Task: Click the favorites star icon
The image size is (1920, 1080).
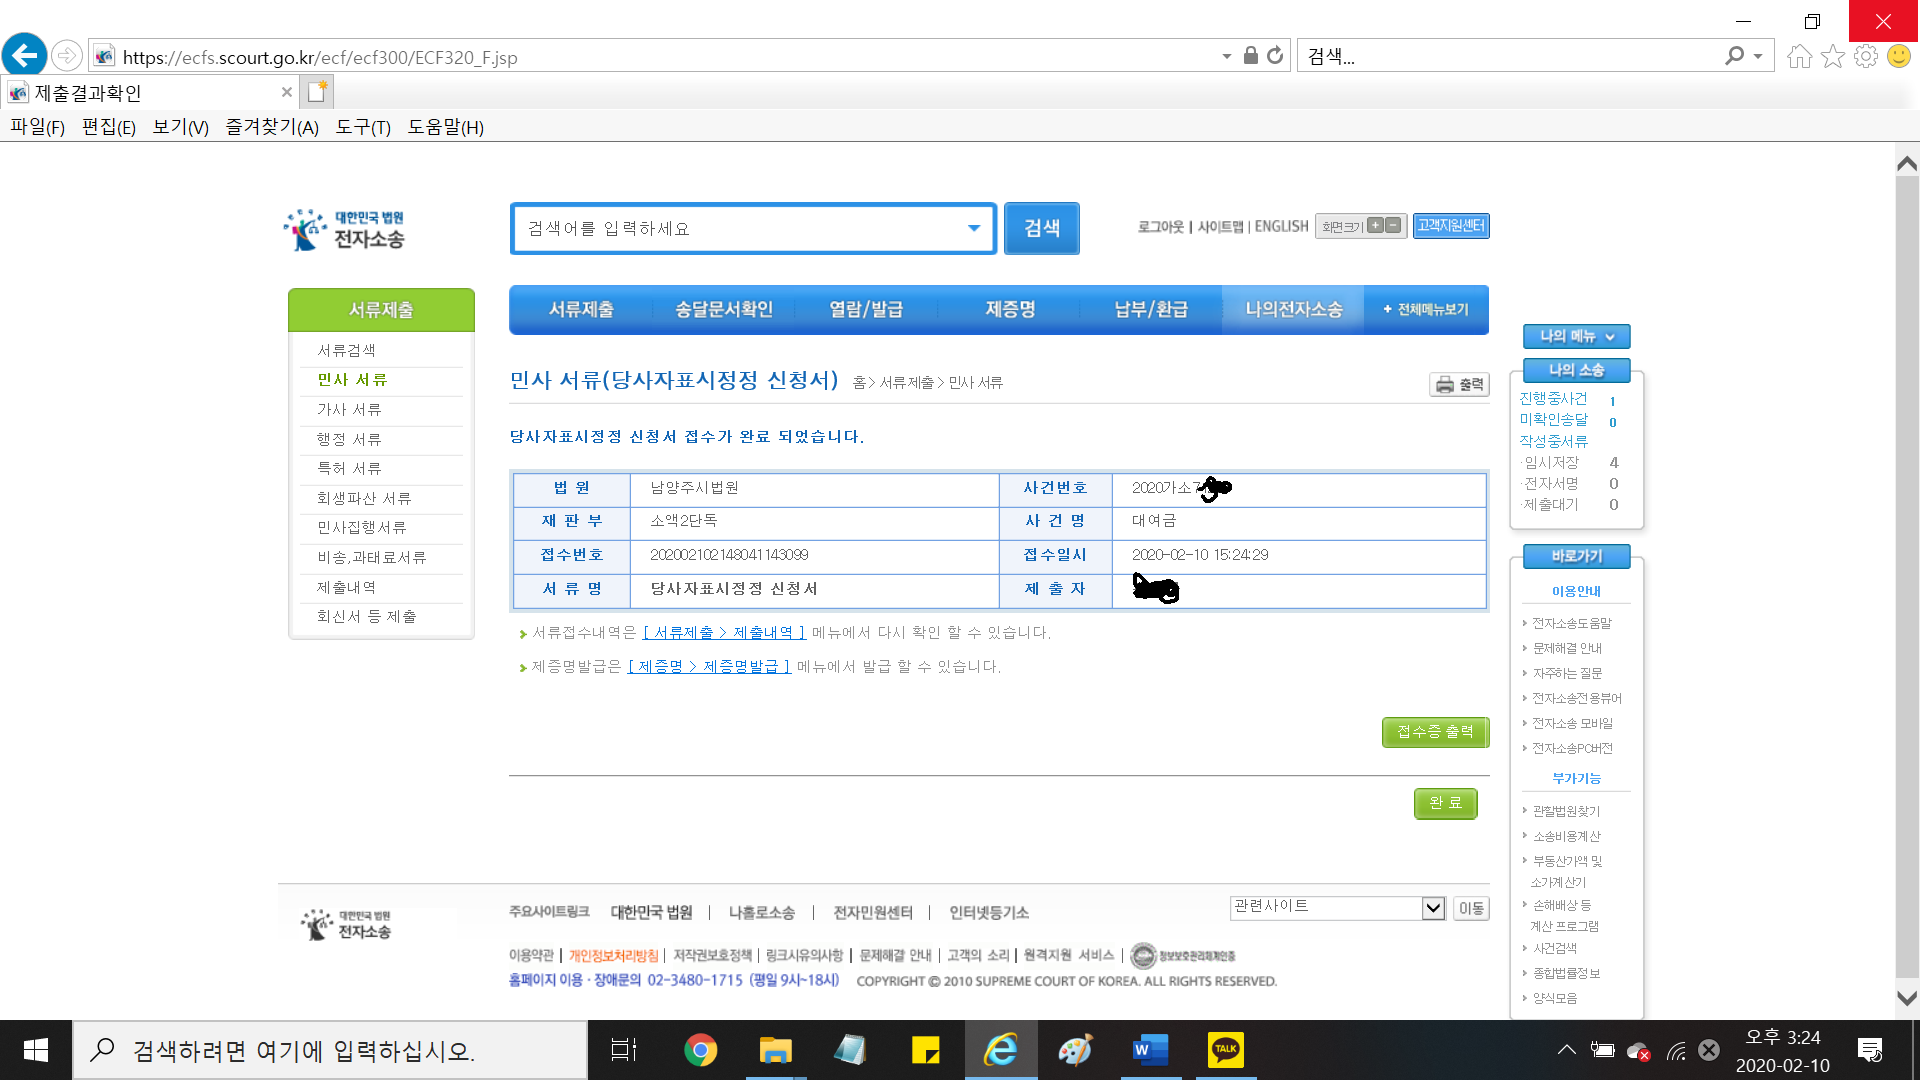Action: (1832, 56)
